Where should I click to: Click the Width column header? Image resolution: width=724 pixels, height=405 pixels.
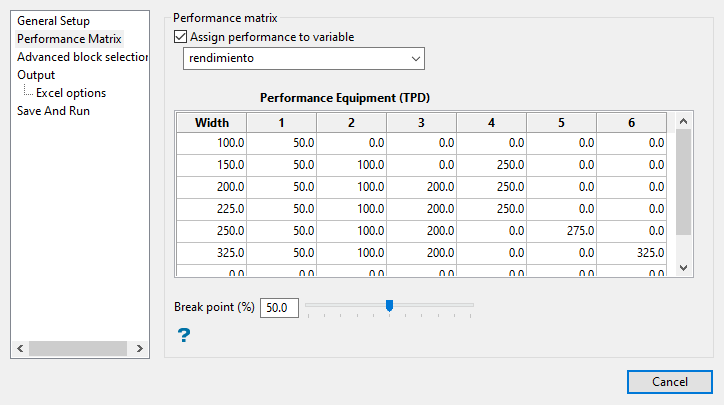pos(211,122)
